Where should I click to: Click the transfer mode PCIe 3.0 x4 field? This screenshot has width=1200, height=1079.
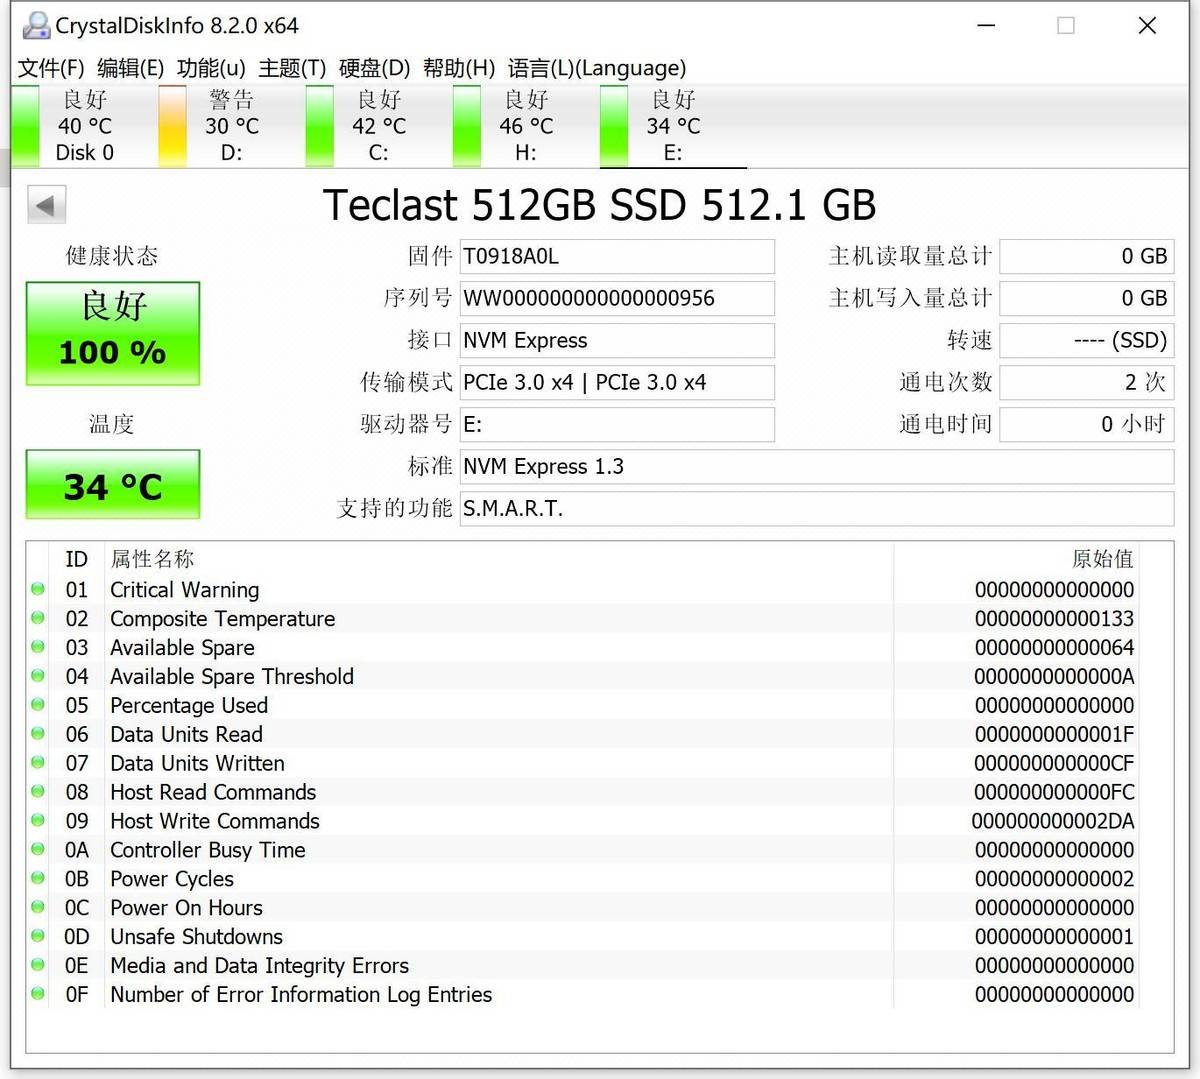(617, 382)
